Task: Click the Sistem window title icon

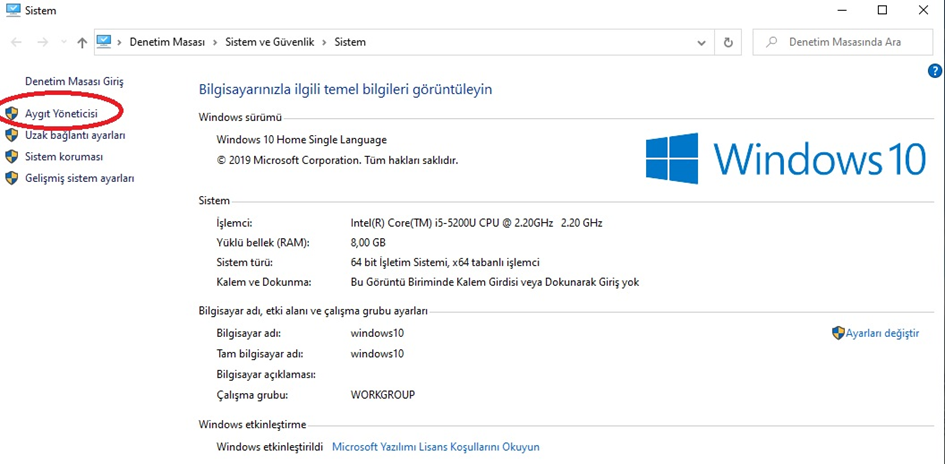Action: [x=12, y=10]
